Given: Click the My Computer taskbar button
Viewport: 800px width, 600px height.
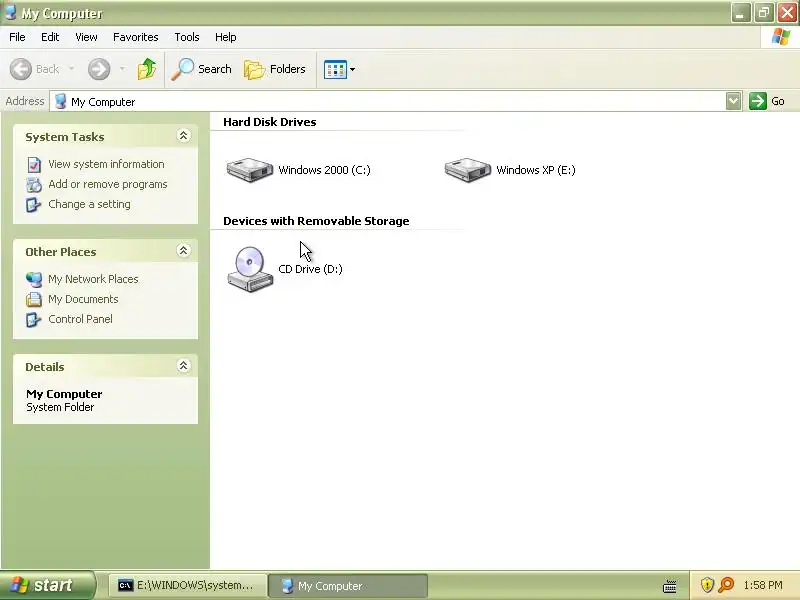Looking at the screenshot, I should pyautogui.click(x=347, y=585).
